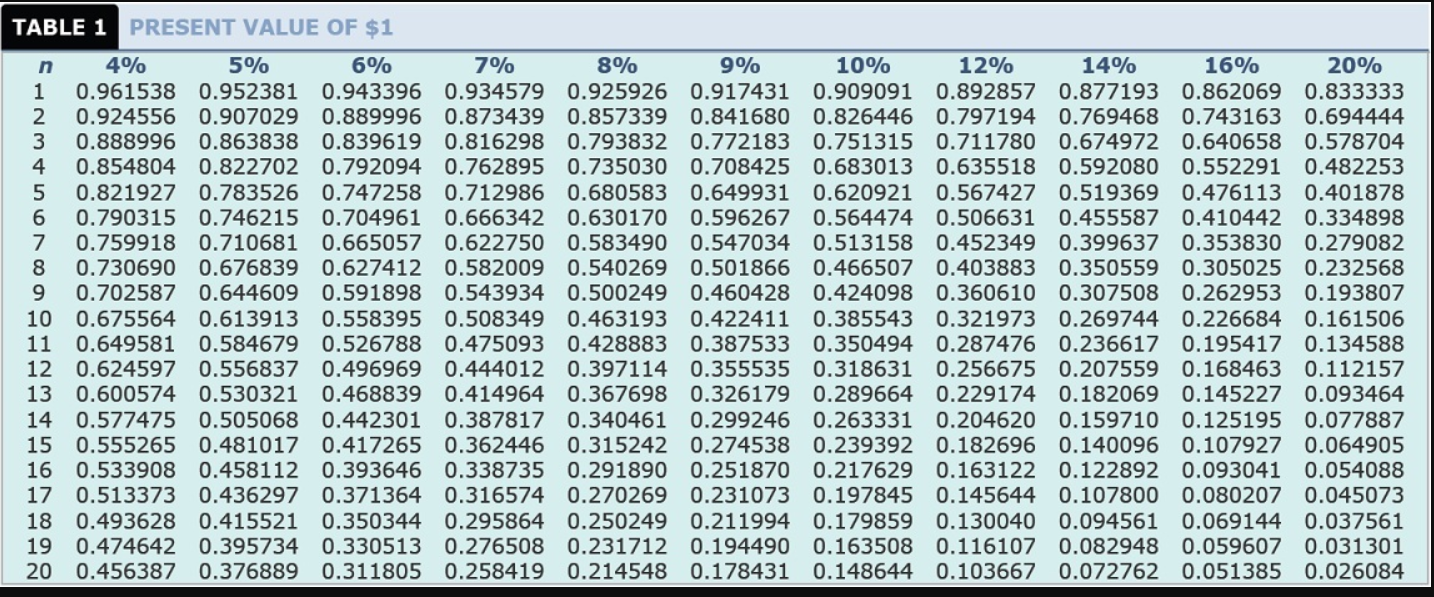This screenshot has height=597, width=1434.
Task: Click the value 0.839619
Action: point(372,141)
